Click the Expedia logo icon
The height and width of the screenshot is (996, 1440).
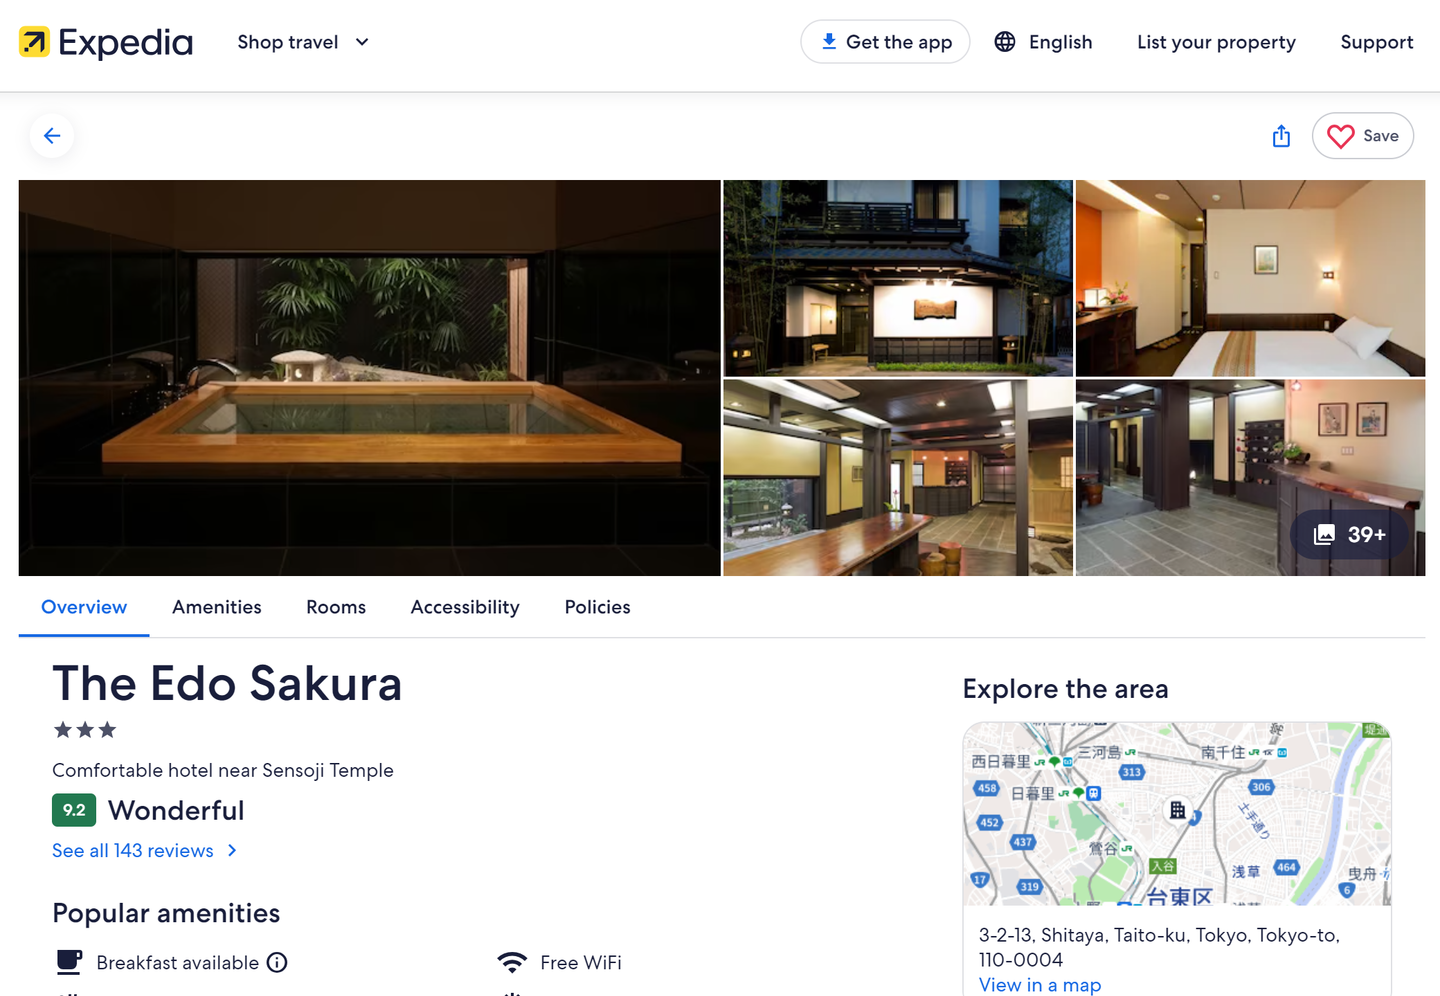[x=34, y=42]
